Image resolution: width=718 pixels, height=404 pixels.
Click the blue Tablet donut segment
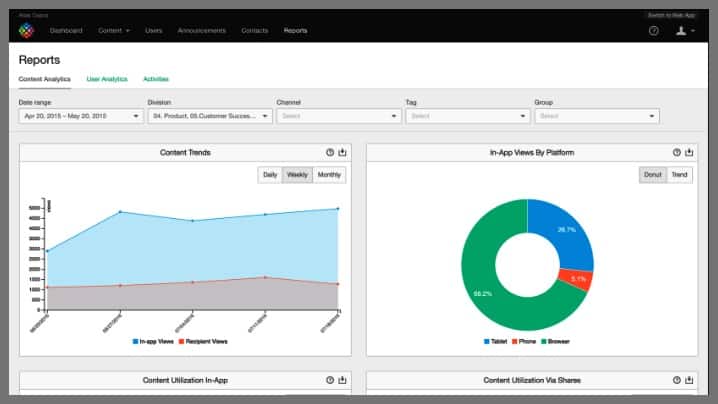[563, 232]
